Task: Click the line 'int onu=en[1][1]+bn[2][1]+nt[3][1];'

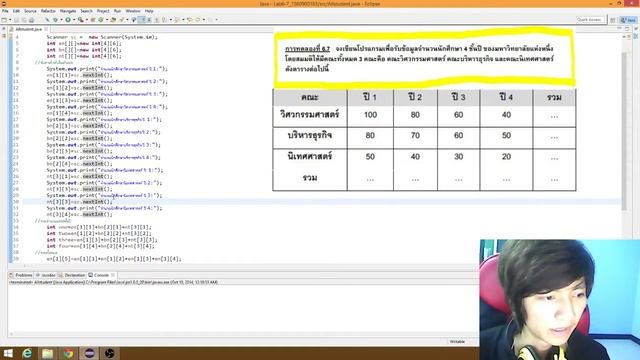Action: click(x=99, y=227)
